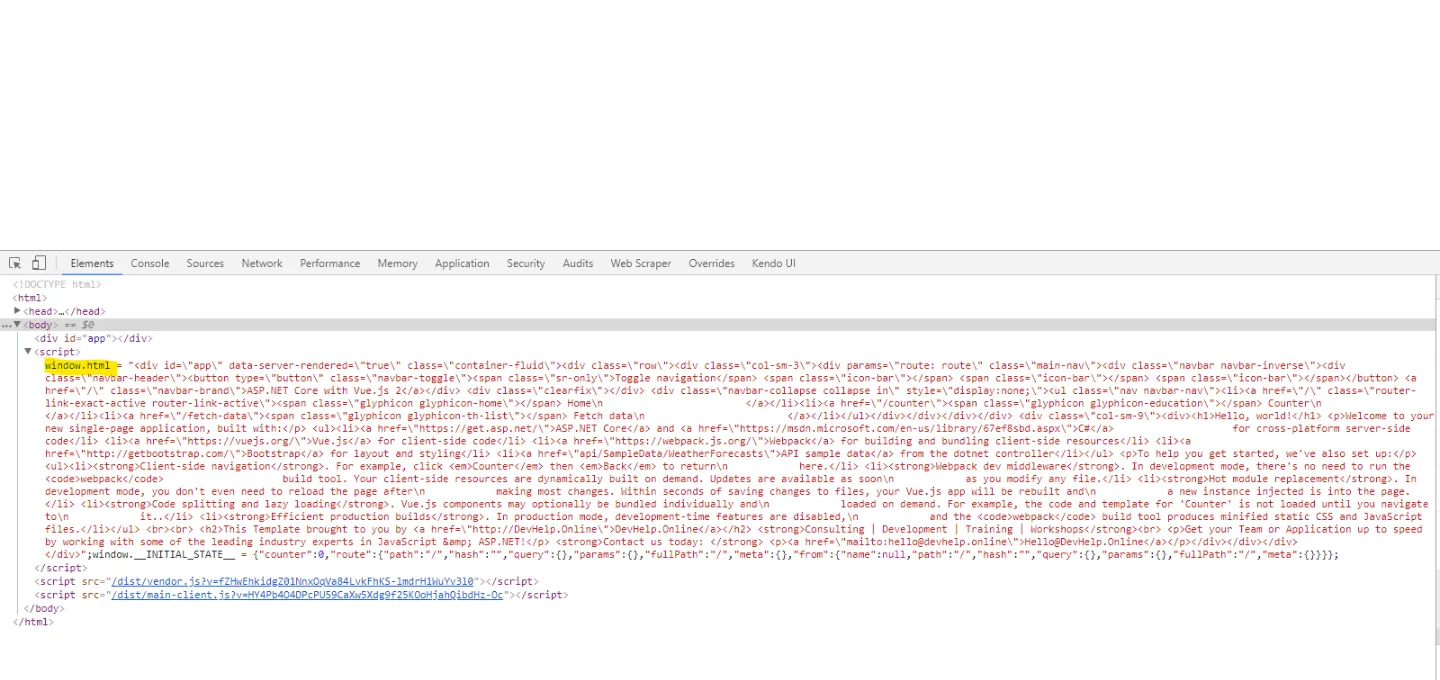
Task: Switch to the Overrides tab
Action: click(712, 263)
